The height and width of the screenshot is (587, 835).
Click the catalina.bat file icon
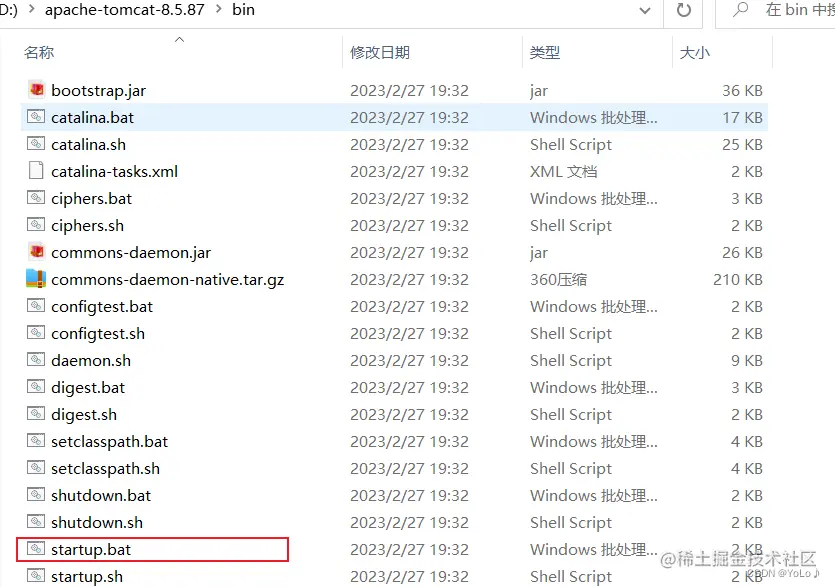[36, 117]
